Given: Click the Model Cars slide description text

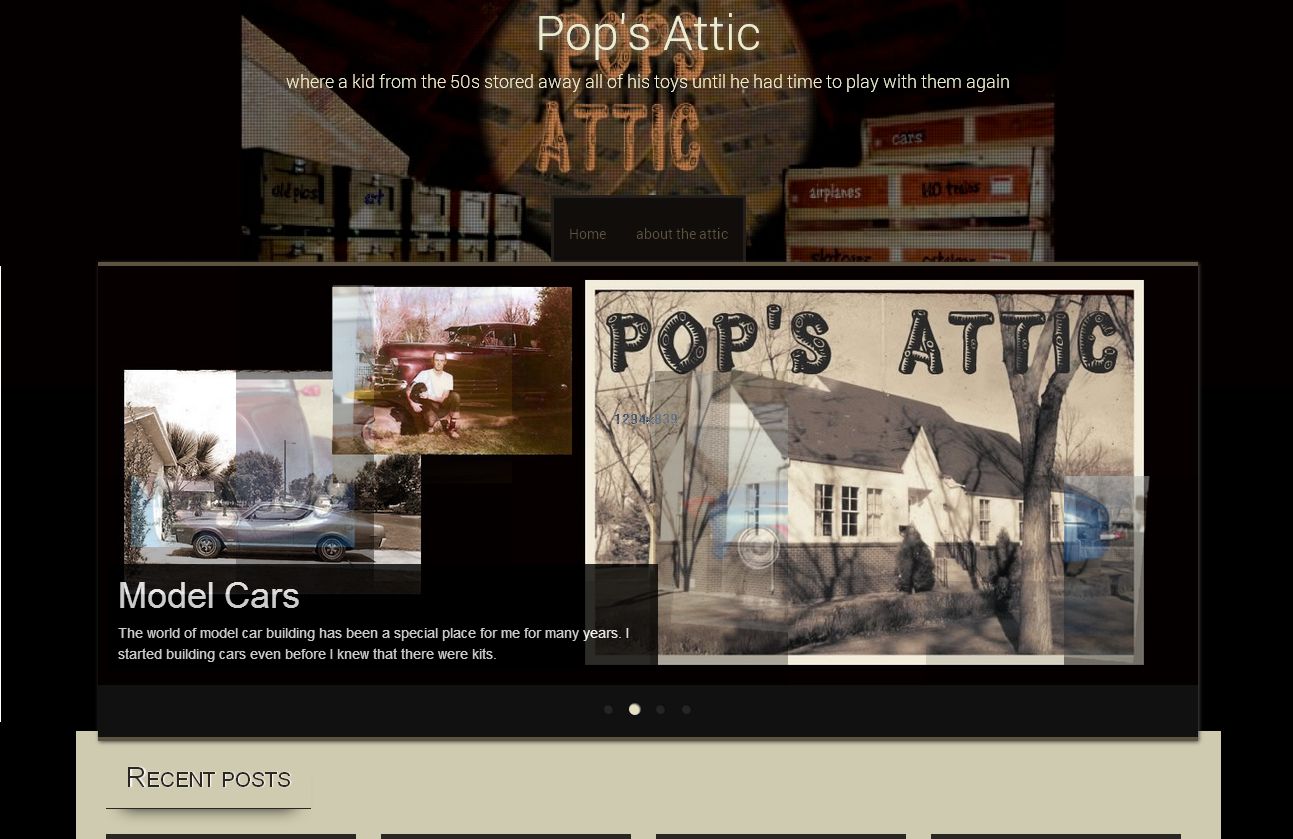Looking at the screenshot, I should click(372, 644).
